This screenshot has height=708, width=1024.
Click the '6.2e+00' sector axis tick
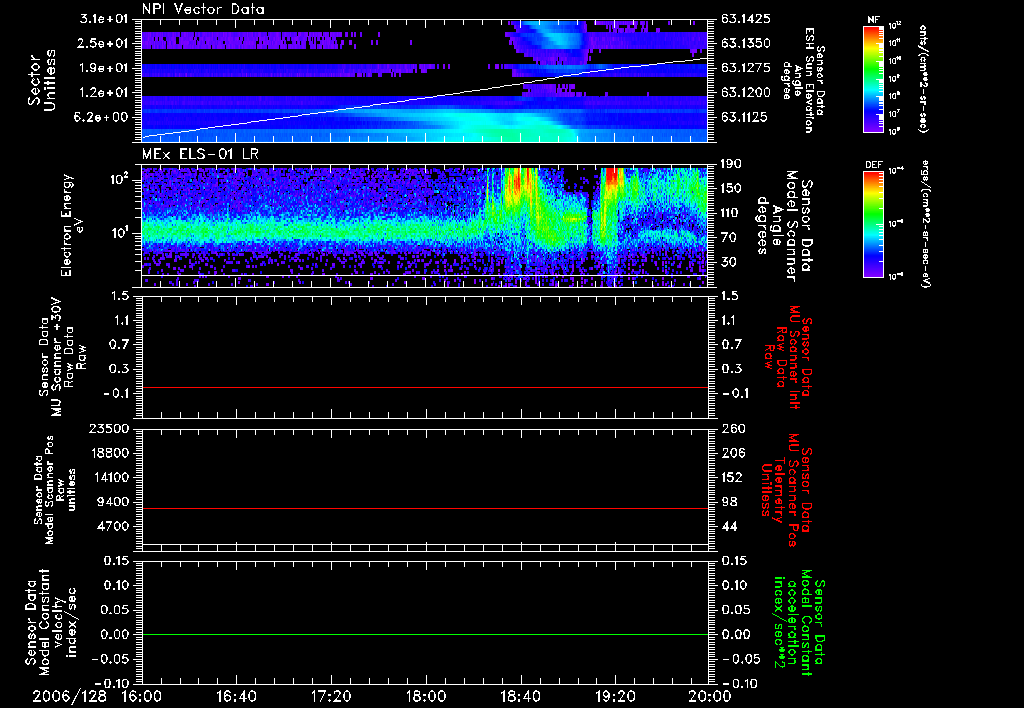tap(103, 118)
